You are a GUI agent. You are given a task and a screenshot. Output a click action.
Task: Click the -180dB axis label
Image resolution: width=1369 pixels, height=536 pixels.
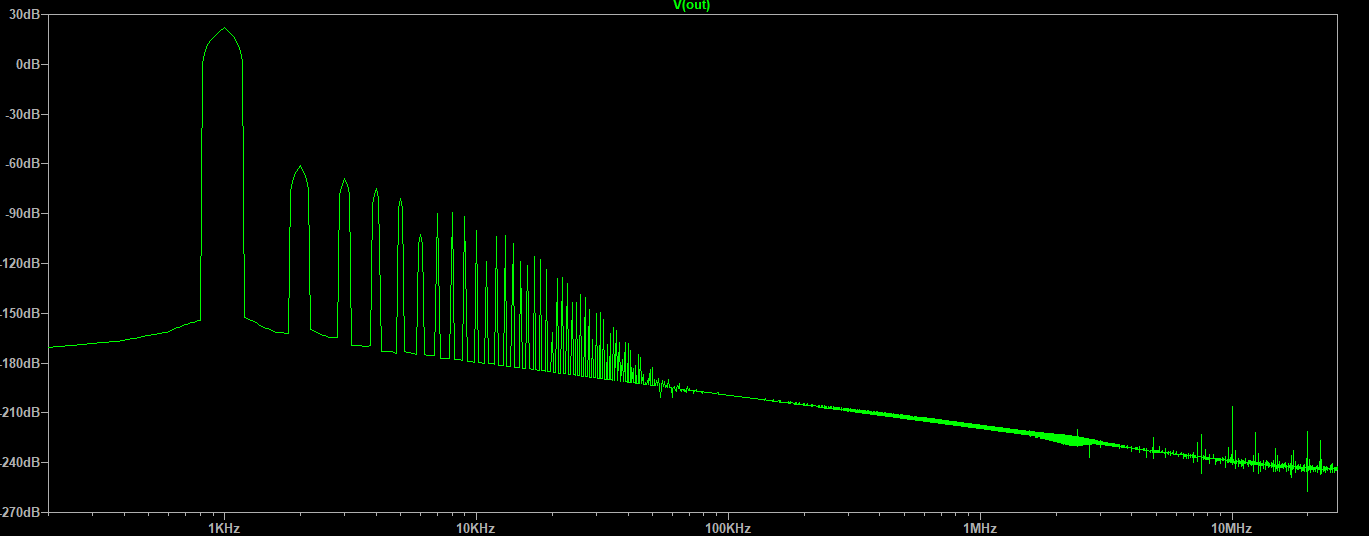[21, 363]
